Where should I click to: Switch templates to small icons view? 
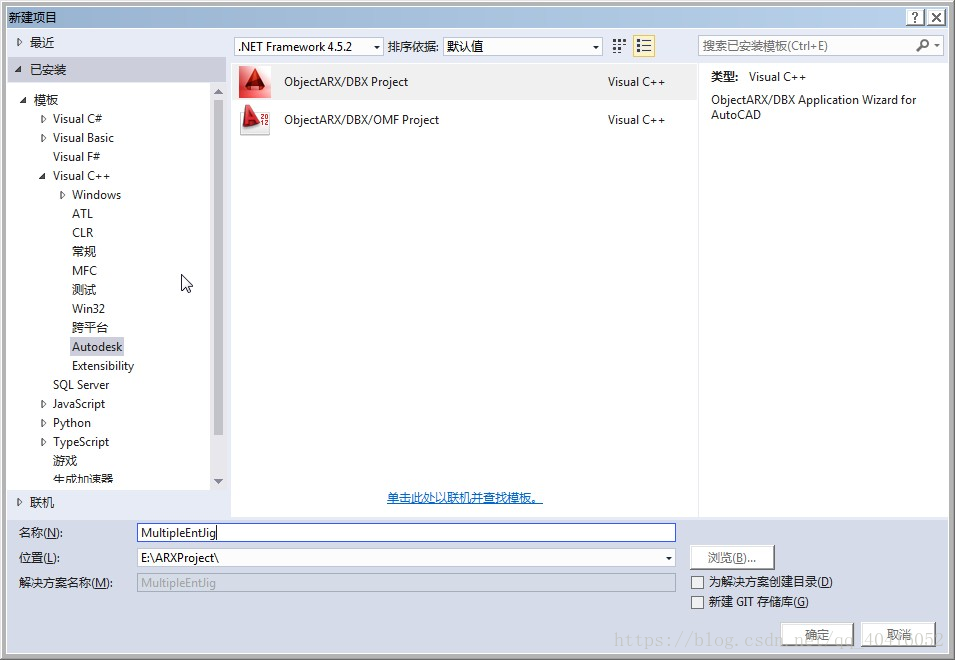[619, 46]
